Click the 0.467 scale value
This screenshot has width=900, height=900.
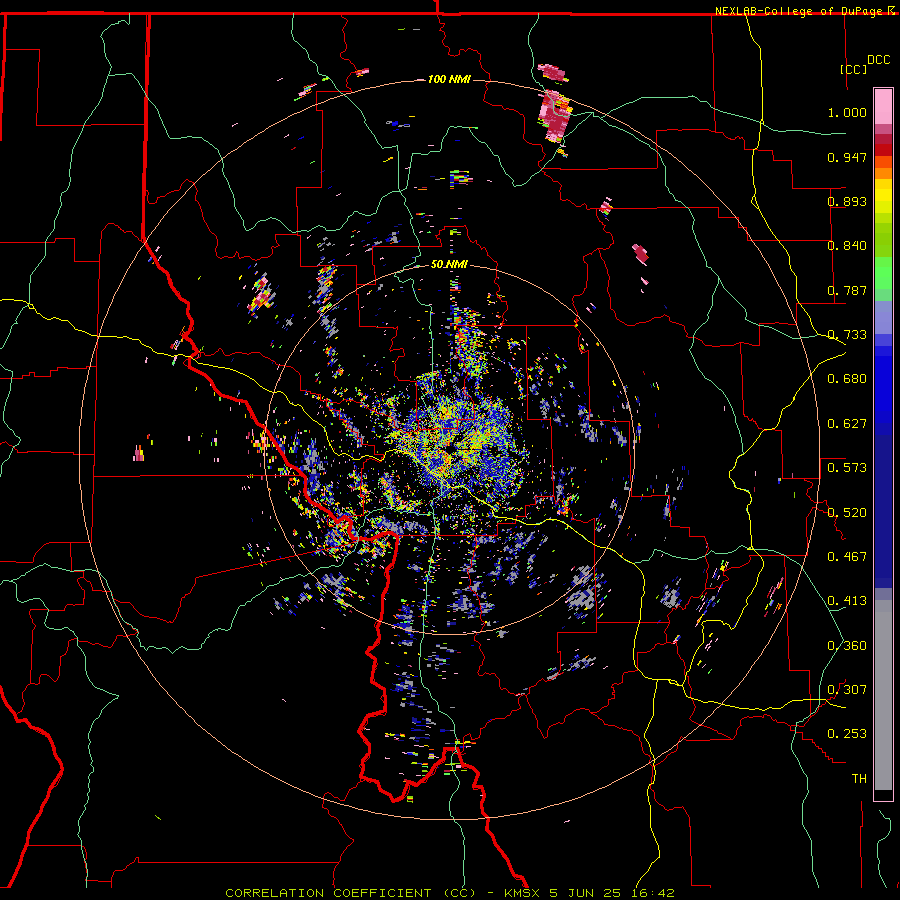[847, 557]
